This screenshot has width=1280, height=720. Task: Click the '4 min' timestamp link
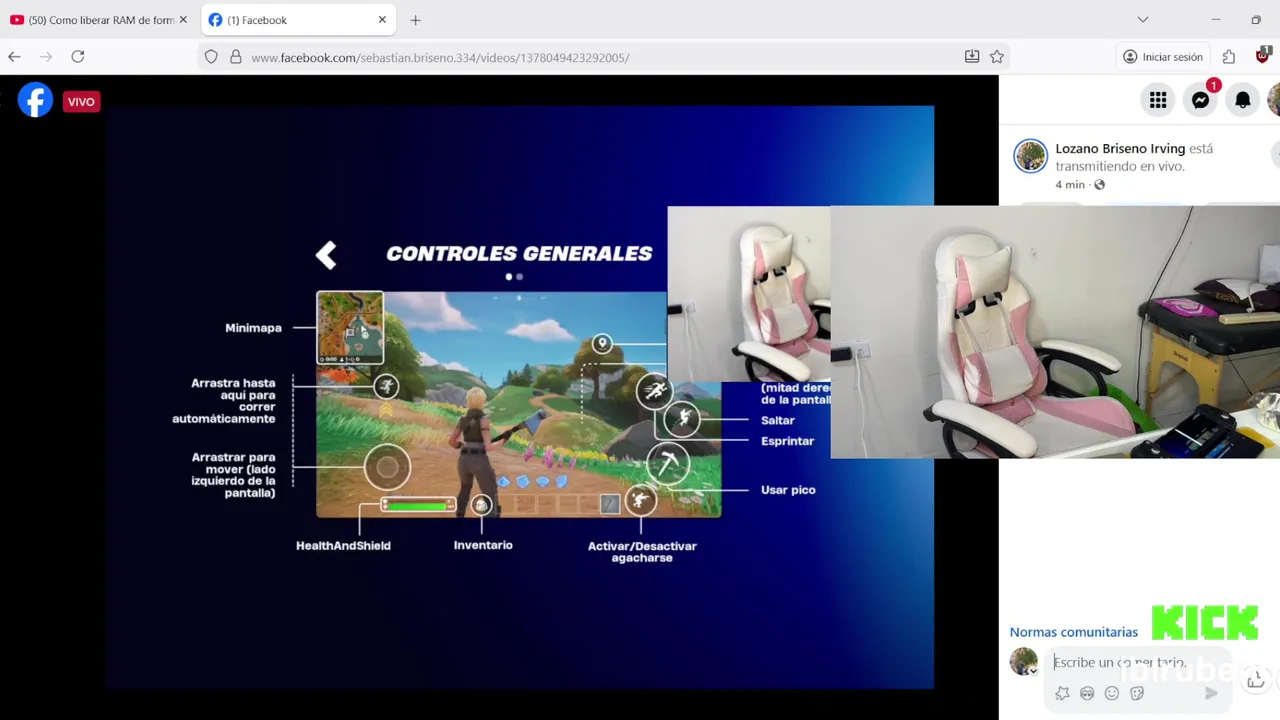click(x=1070, y=185)
